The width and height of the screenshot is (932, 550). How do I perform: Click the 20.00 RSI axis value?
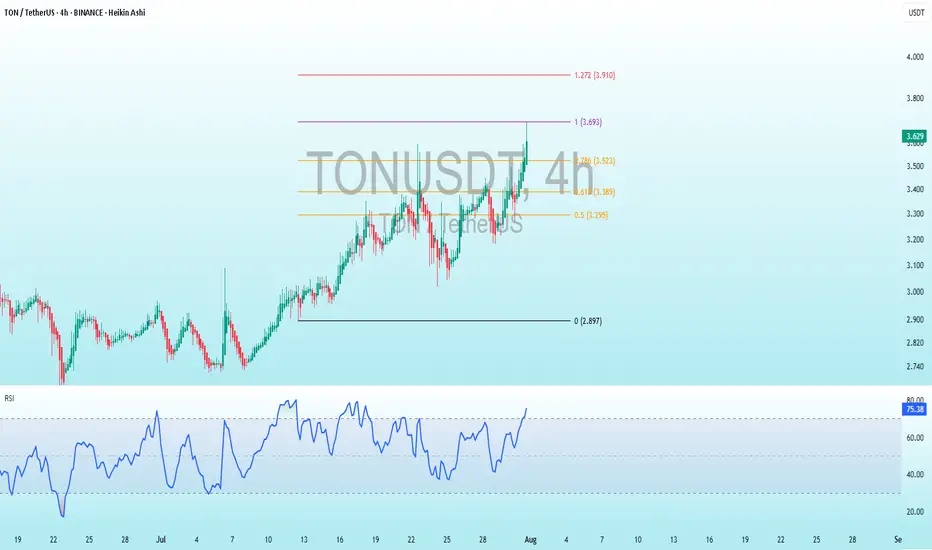tap(915, 512)
